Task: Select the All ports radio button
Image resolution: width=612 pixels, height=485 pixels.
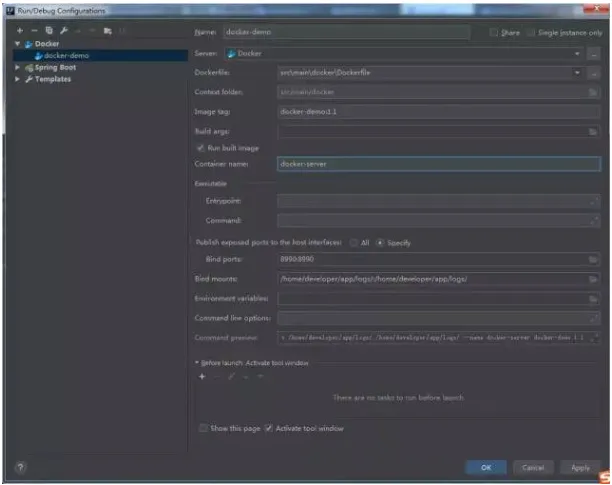Action: [353, 243]
